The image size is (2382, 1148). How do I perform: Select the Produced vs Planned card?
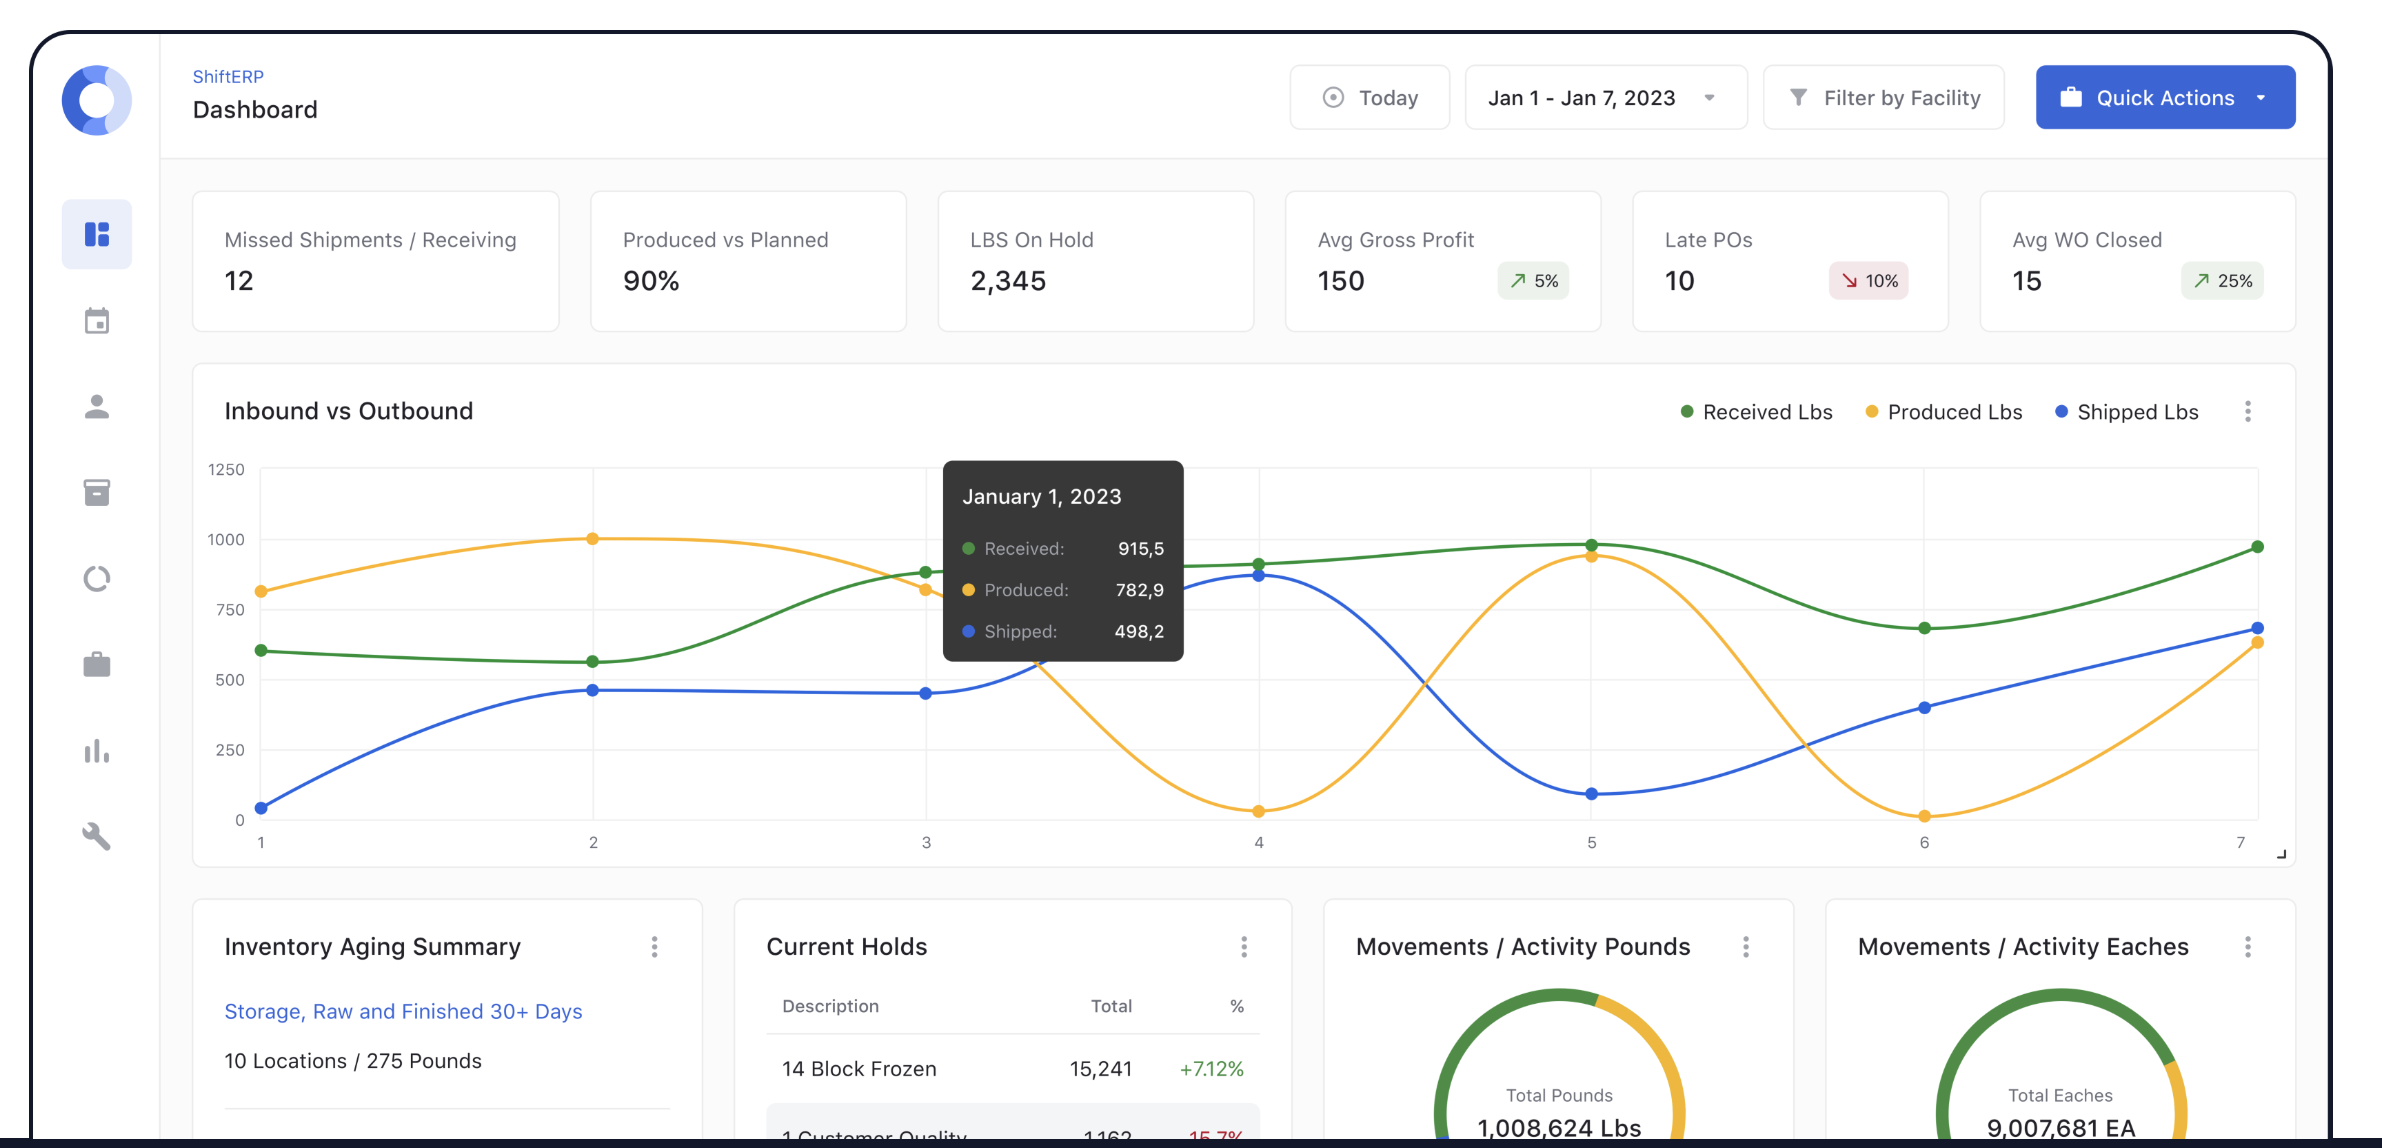point(749,261)
